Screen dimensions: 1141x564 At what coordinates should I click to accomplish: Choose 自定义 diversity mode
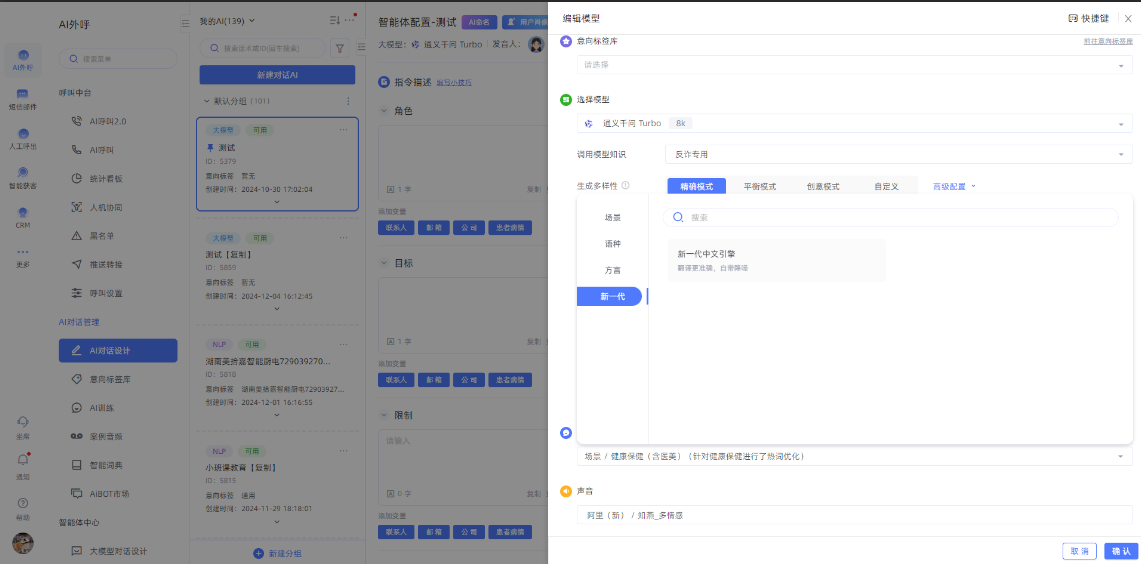(885, 186)
